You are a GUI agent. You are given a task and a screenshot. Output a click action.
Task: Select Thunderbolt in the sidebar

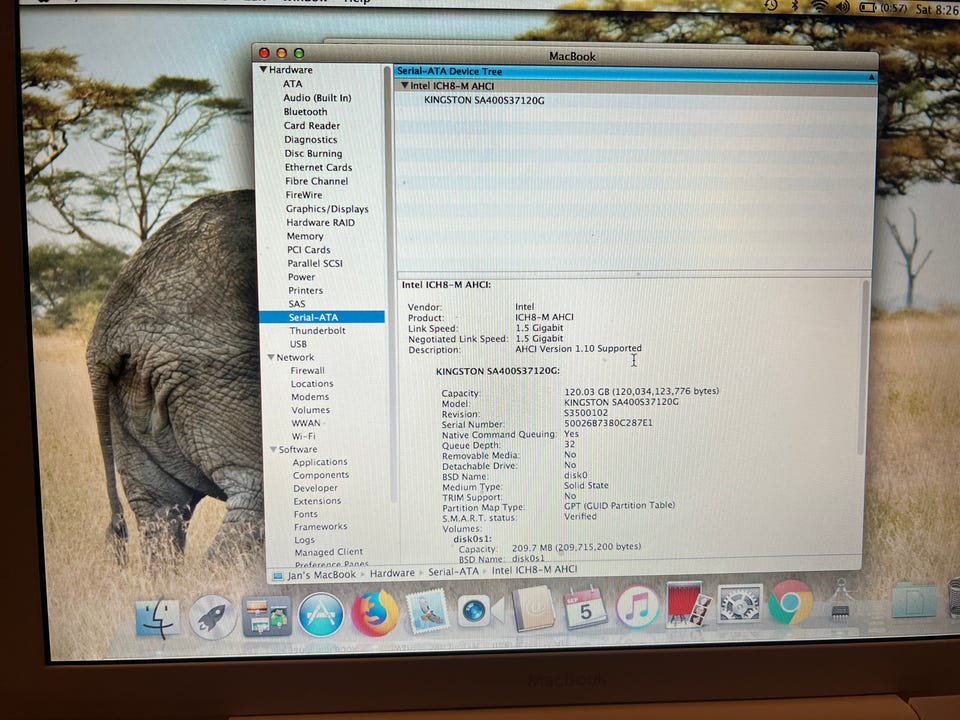pyautogui.click(x=317, y=331)
